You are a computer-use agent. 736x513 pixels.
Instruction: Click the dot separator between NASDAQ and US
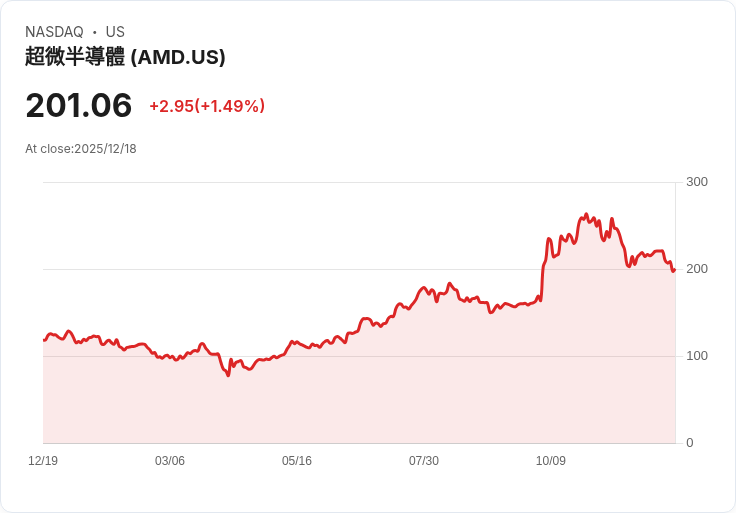click(x=95, y=32)
